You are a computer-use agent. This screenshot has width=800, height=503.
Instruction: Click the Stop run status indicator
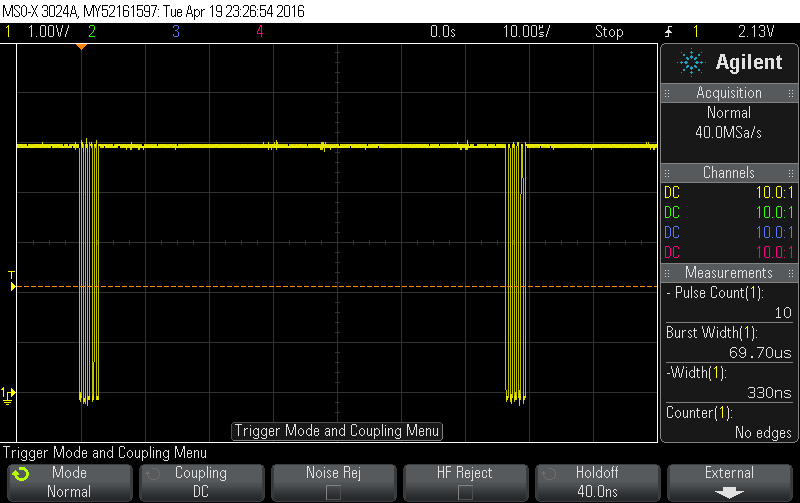[x=609, y=32]
